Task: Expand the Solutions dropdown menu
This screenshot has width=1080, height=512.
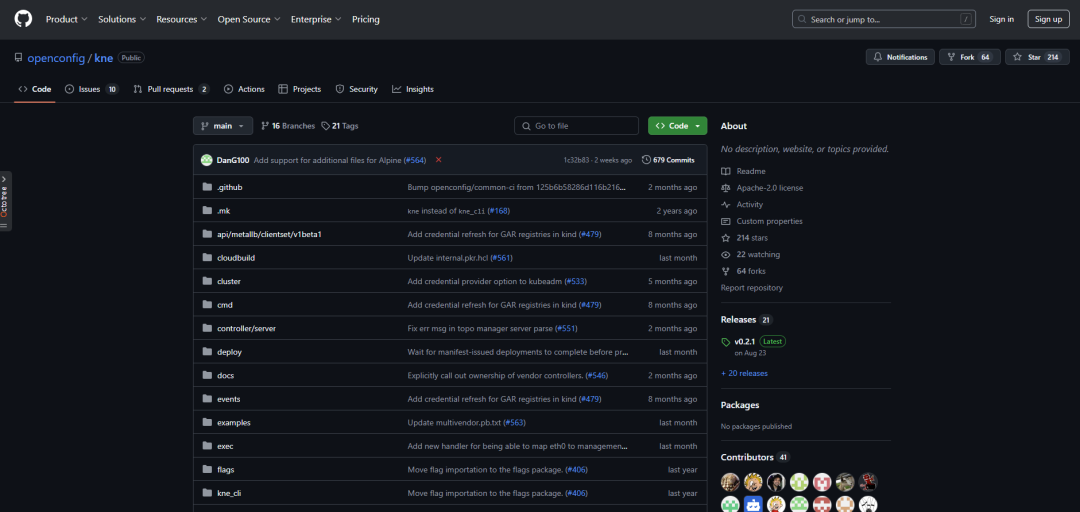Action: [x=122, y=19]
